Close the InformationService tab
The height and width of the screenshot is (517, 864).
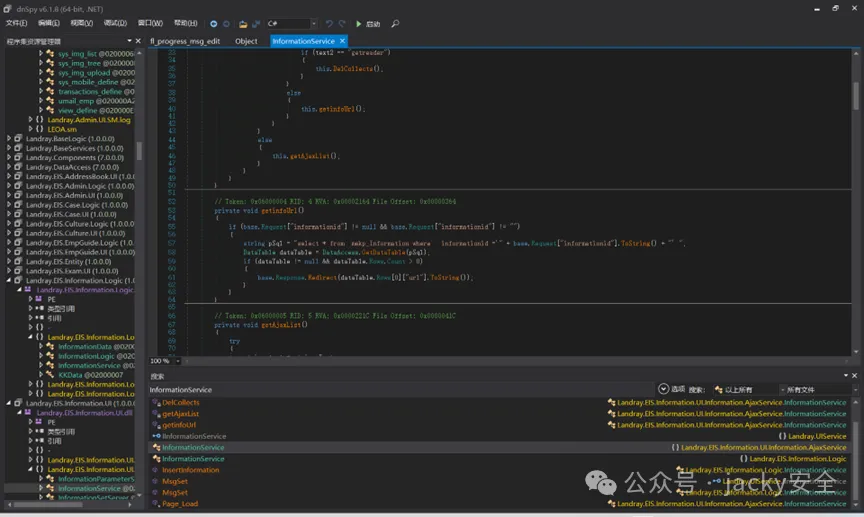tap(342, 41)
